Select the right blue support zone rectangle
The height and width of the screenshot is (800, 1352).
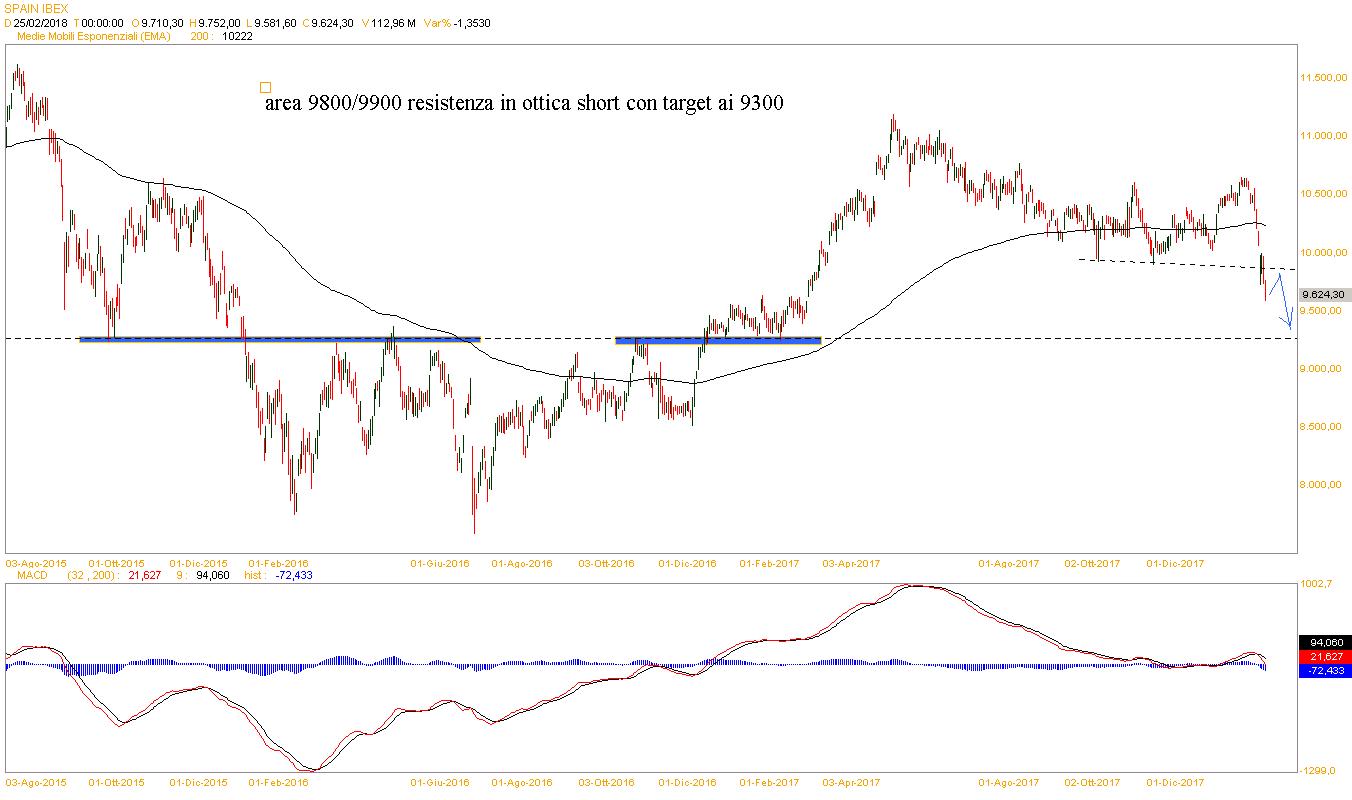click(x=717, y=341)
